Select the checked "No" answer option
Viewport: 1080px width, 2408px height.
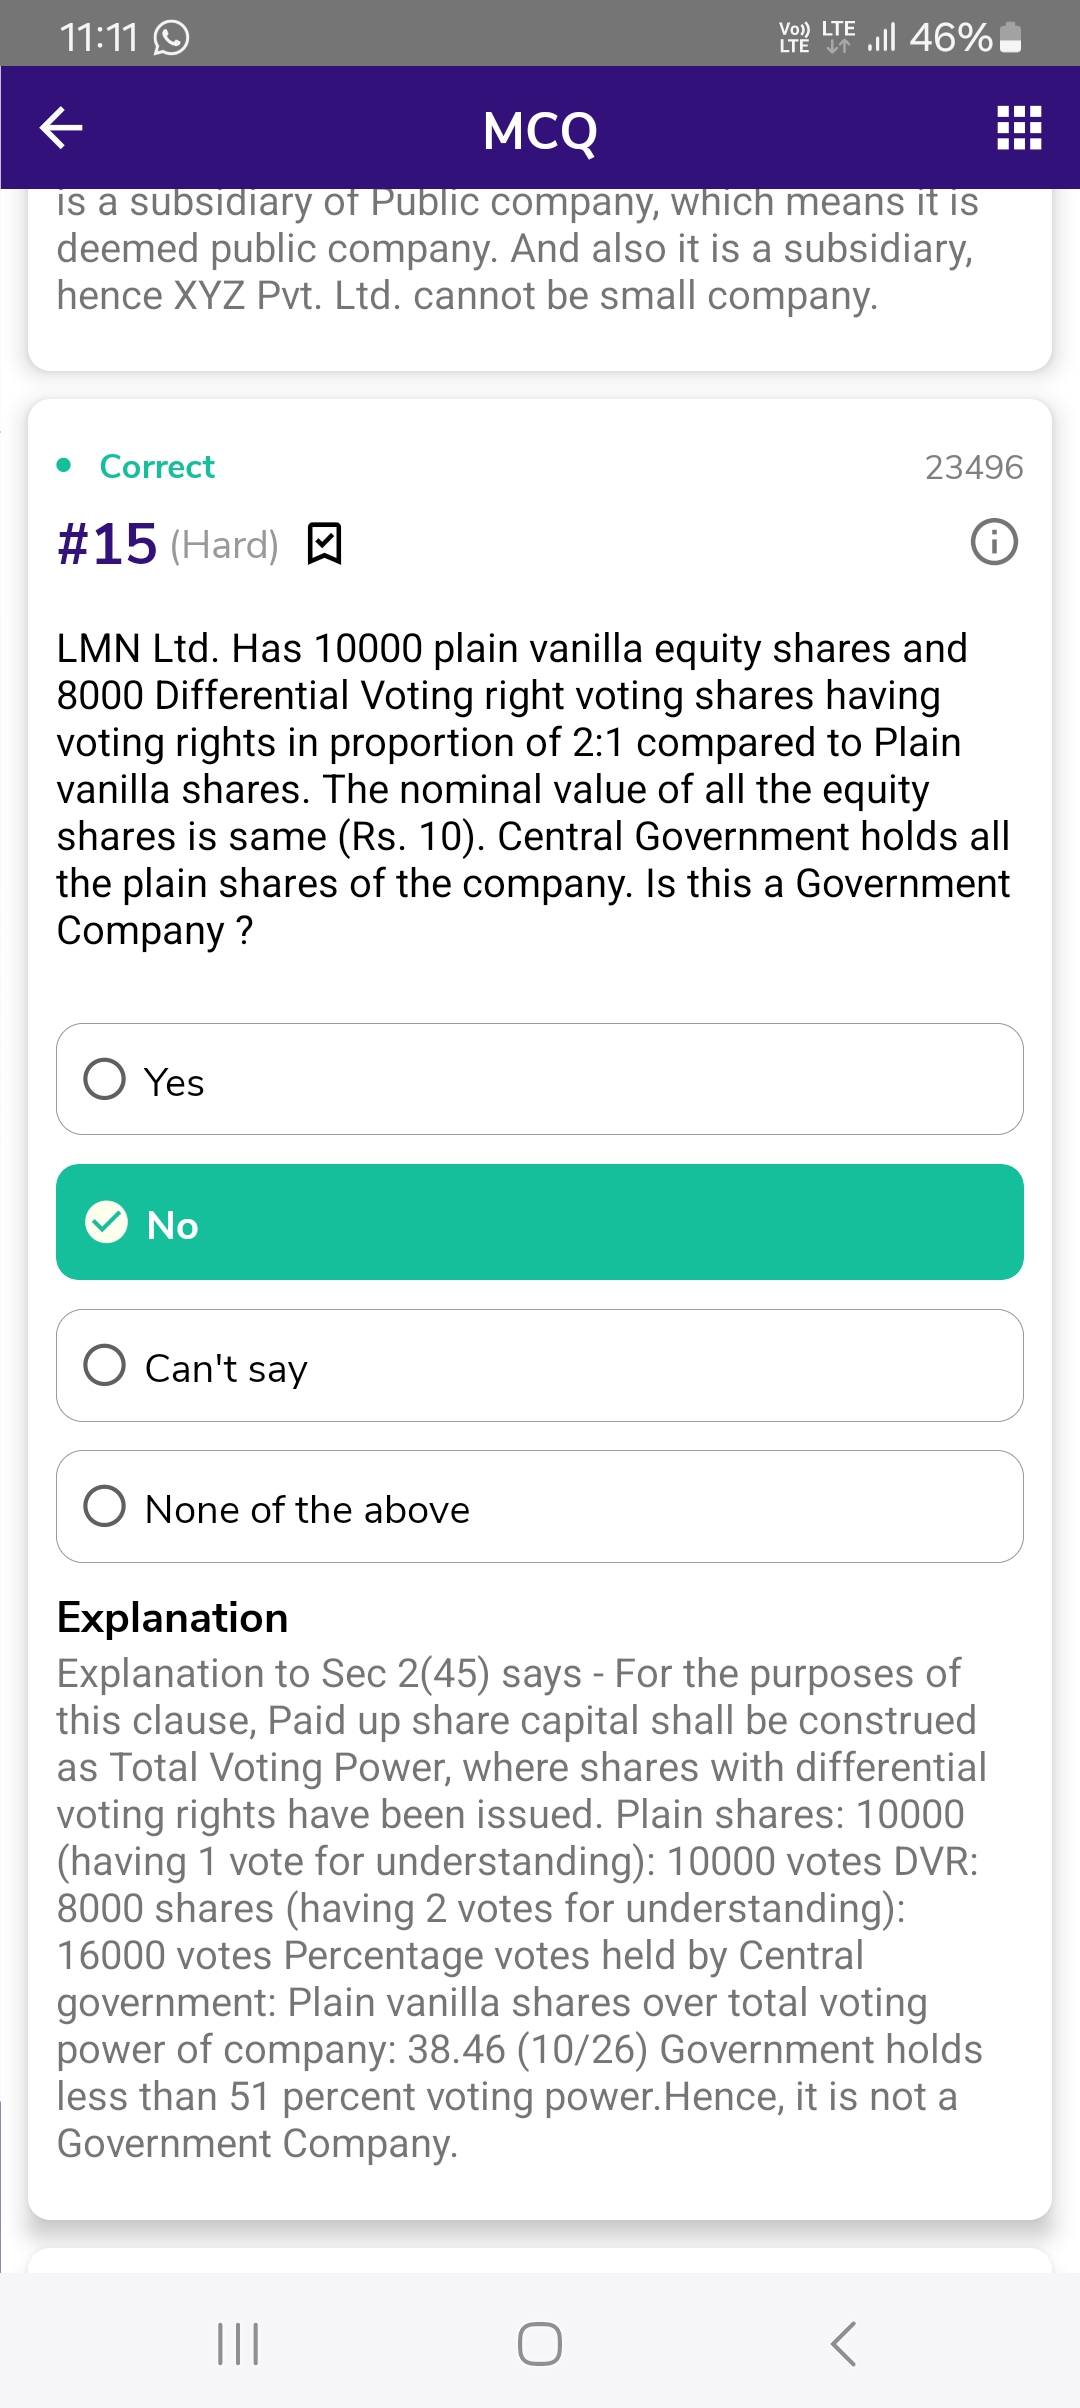[x=540, y=1222]
